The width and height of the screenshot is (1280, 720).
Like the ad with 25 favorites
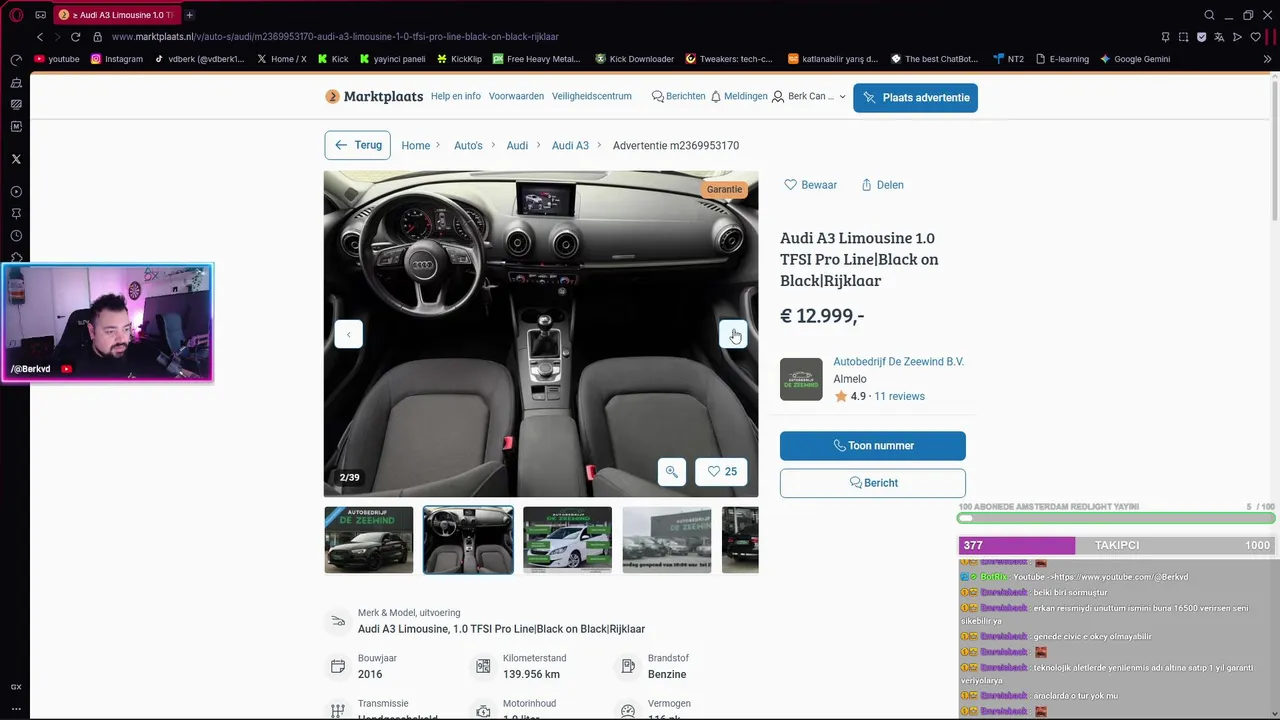tap(721, 472)
